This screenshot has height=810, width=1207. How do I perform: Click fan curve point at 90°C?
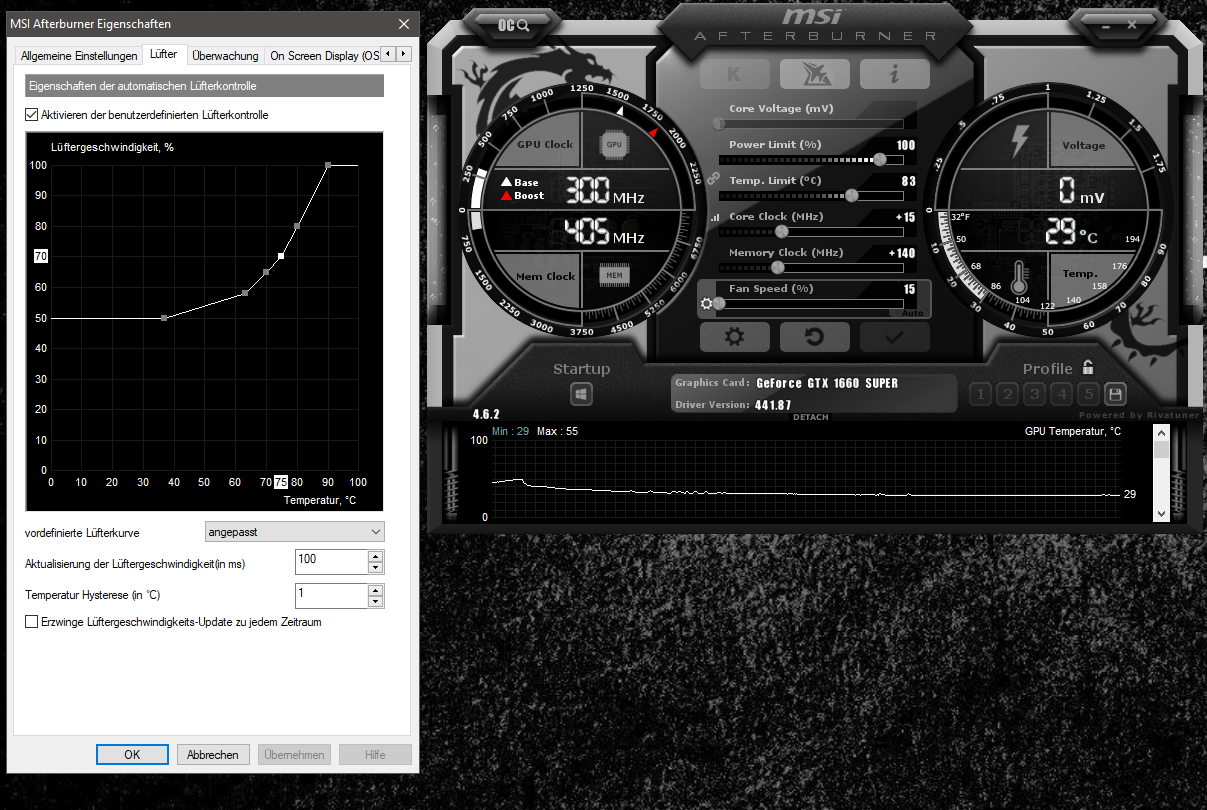[x=327, y=164]
